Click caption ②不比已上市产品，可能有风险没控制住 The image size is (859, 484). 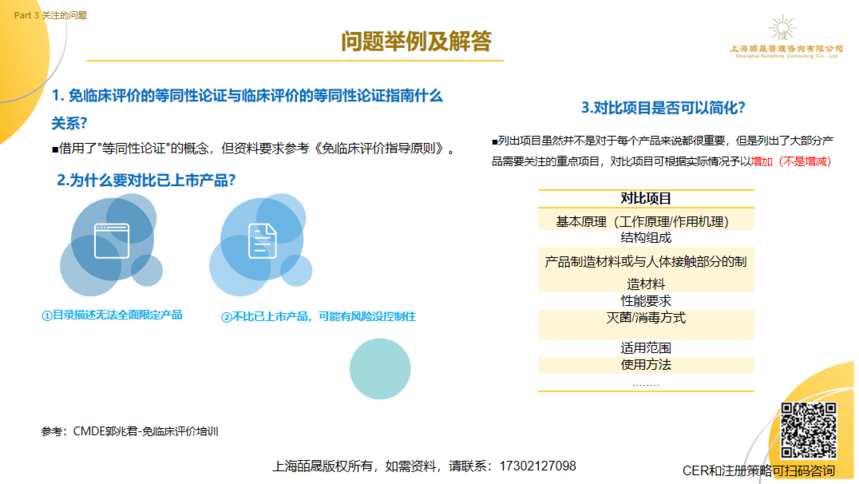tap(318, 317)
